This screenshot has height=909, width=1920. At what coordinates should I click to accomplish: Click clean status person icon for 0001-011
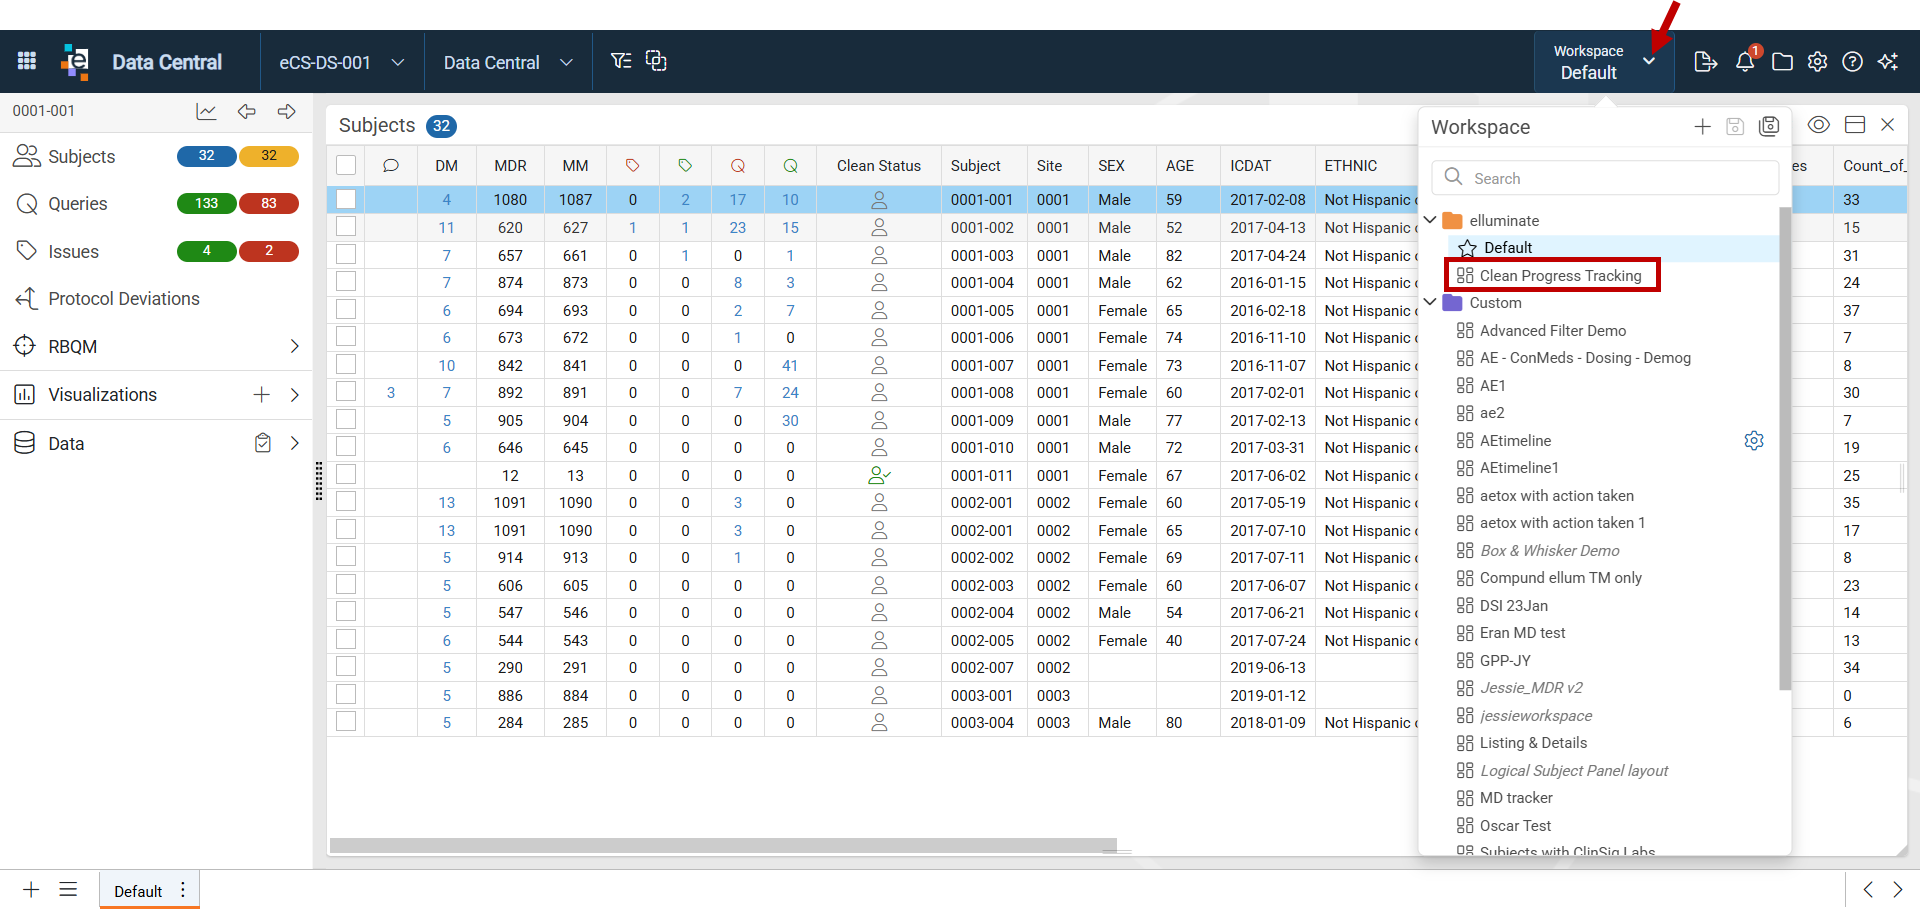coord(879,476)
